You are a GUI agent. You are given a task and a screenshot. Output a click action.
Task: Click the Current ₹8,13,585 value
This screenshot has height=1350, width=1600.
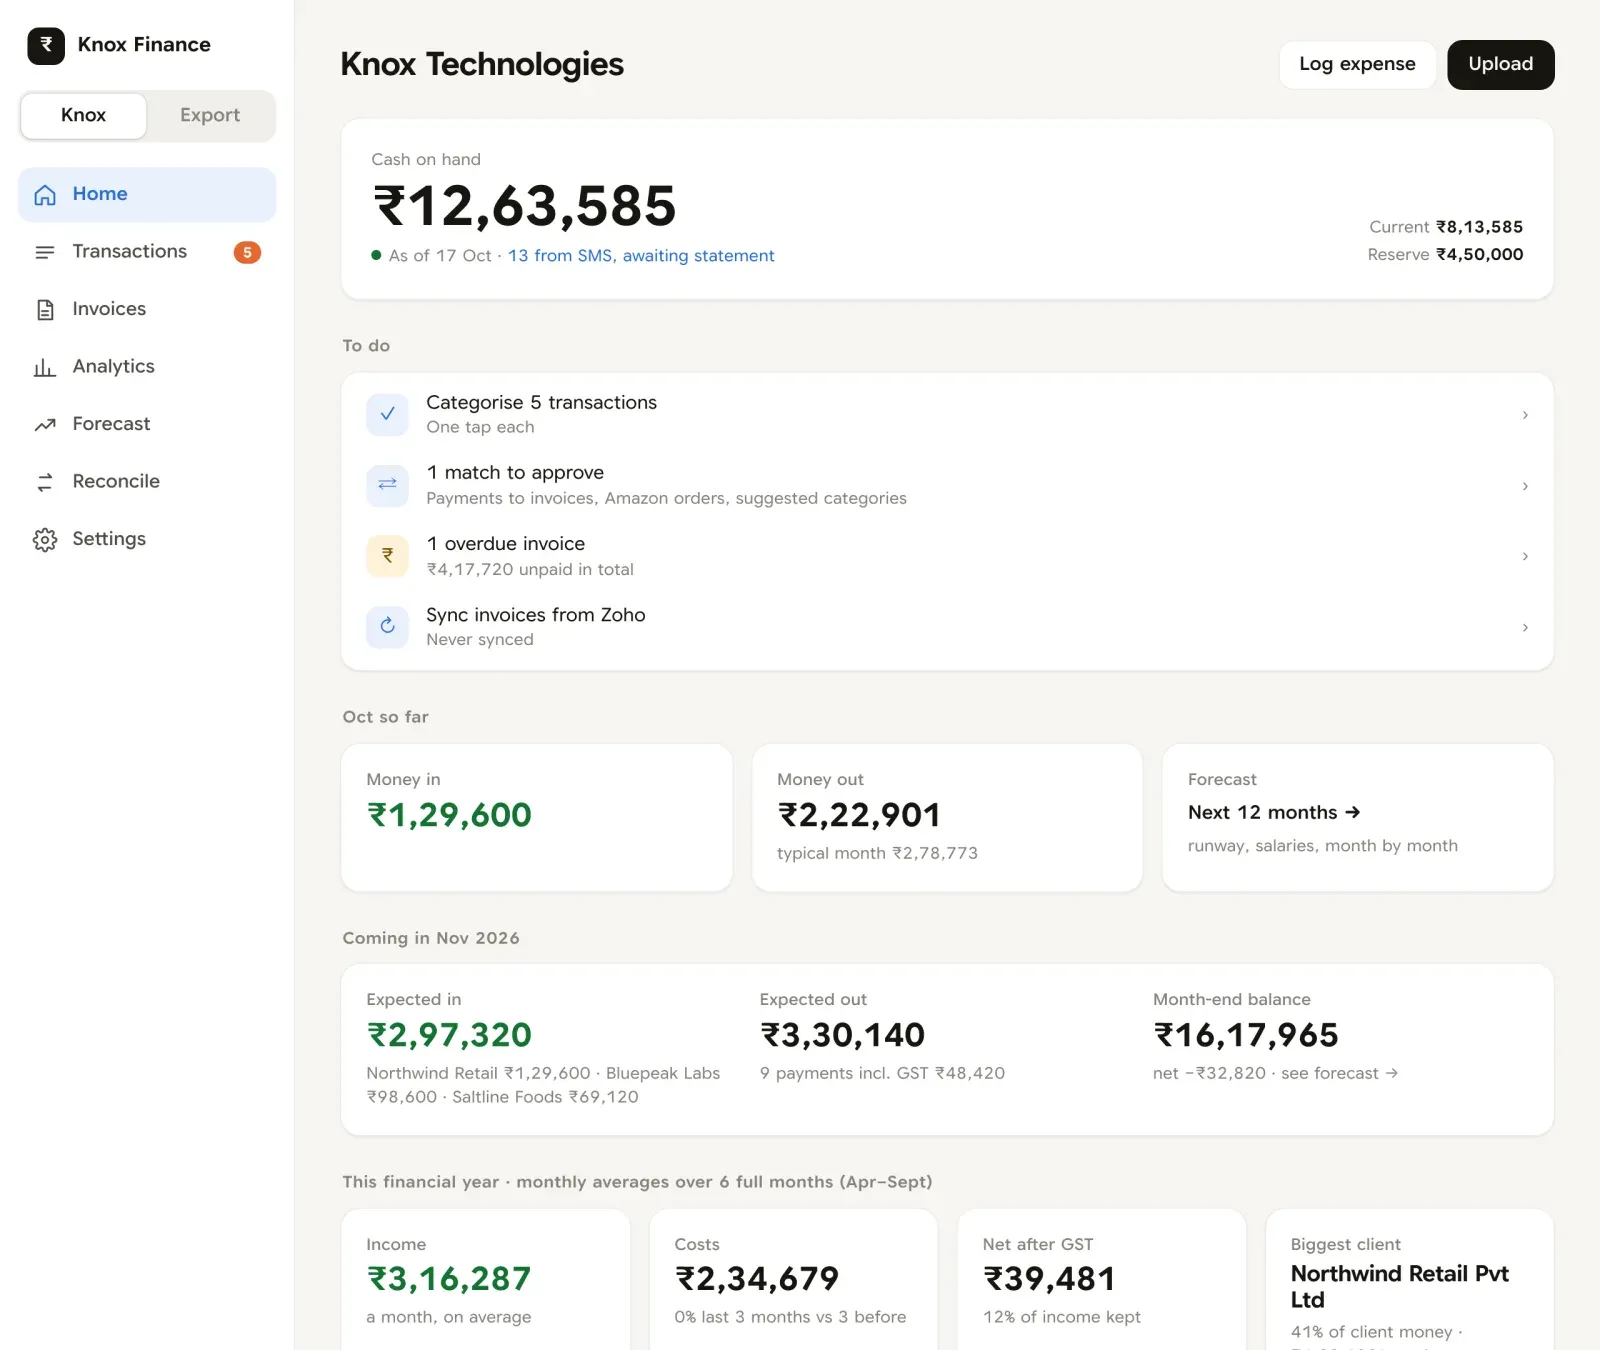point(1480,227)
